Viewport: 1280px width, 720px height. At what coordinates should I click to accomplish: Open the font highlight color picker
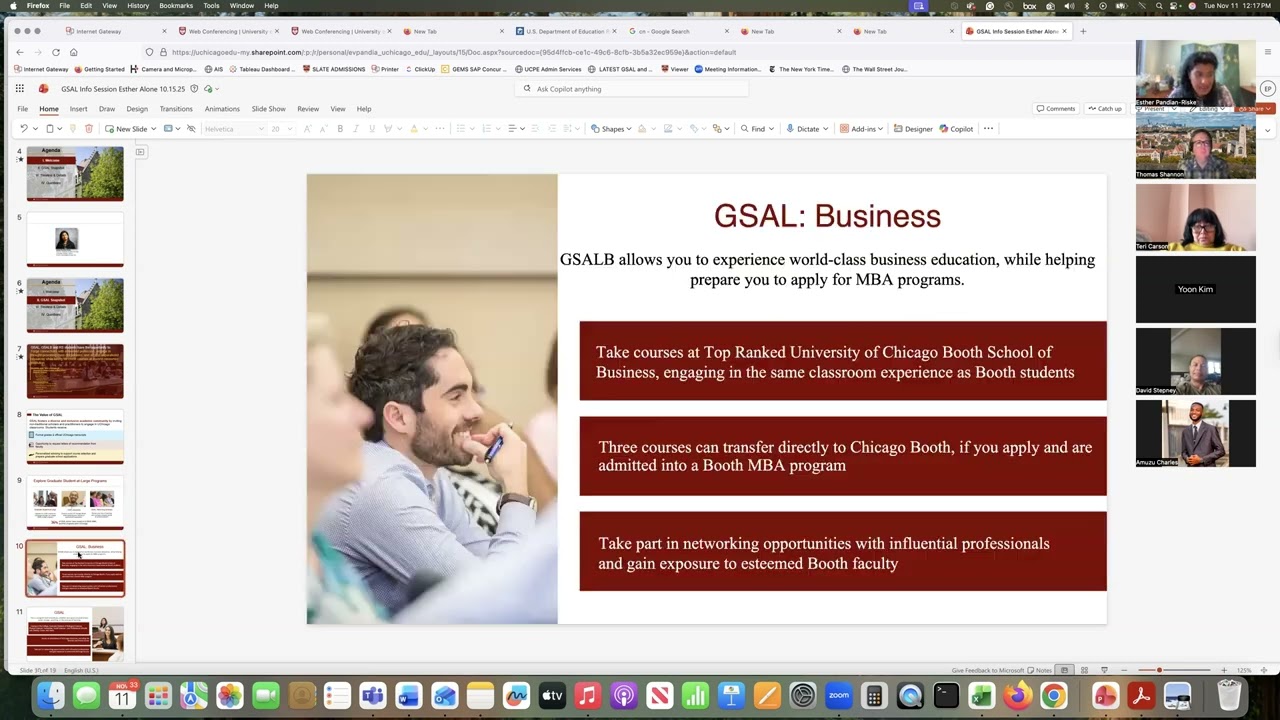tap(388, 129)
